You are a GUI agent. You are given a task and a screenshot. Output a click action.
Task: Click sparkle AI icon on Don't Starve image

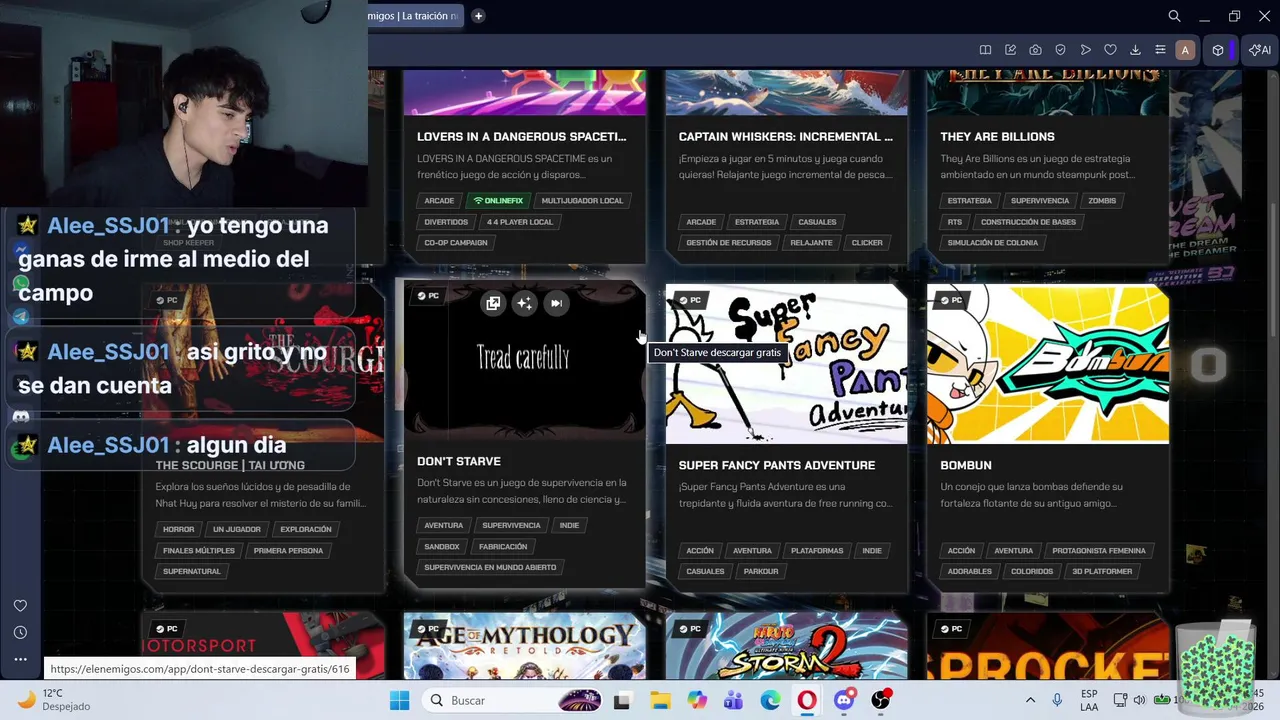click(524, 303)
